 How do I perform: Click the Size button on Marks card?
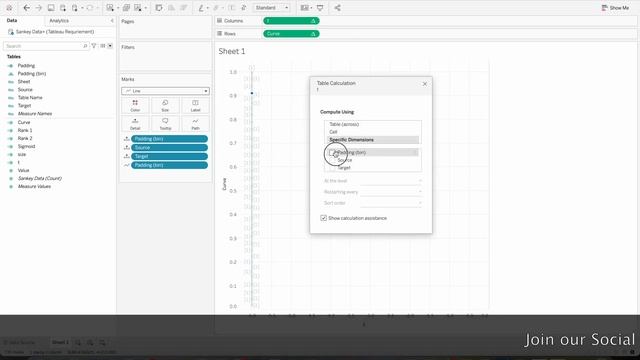point(165,106)
